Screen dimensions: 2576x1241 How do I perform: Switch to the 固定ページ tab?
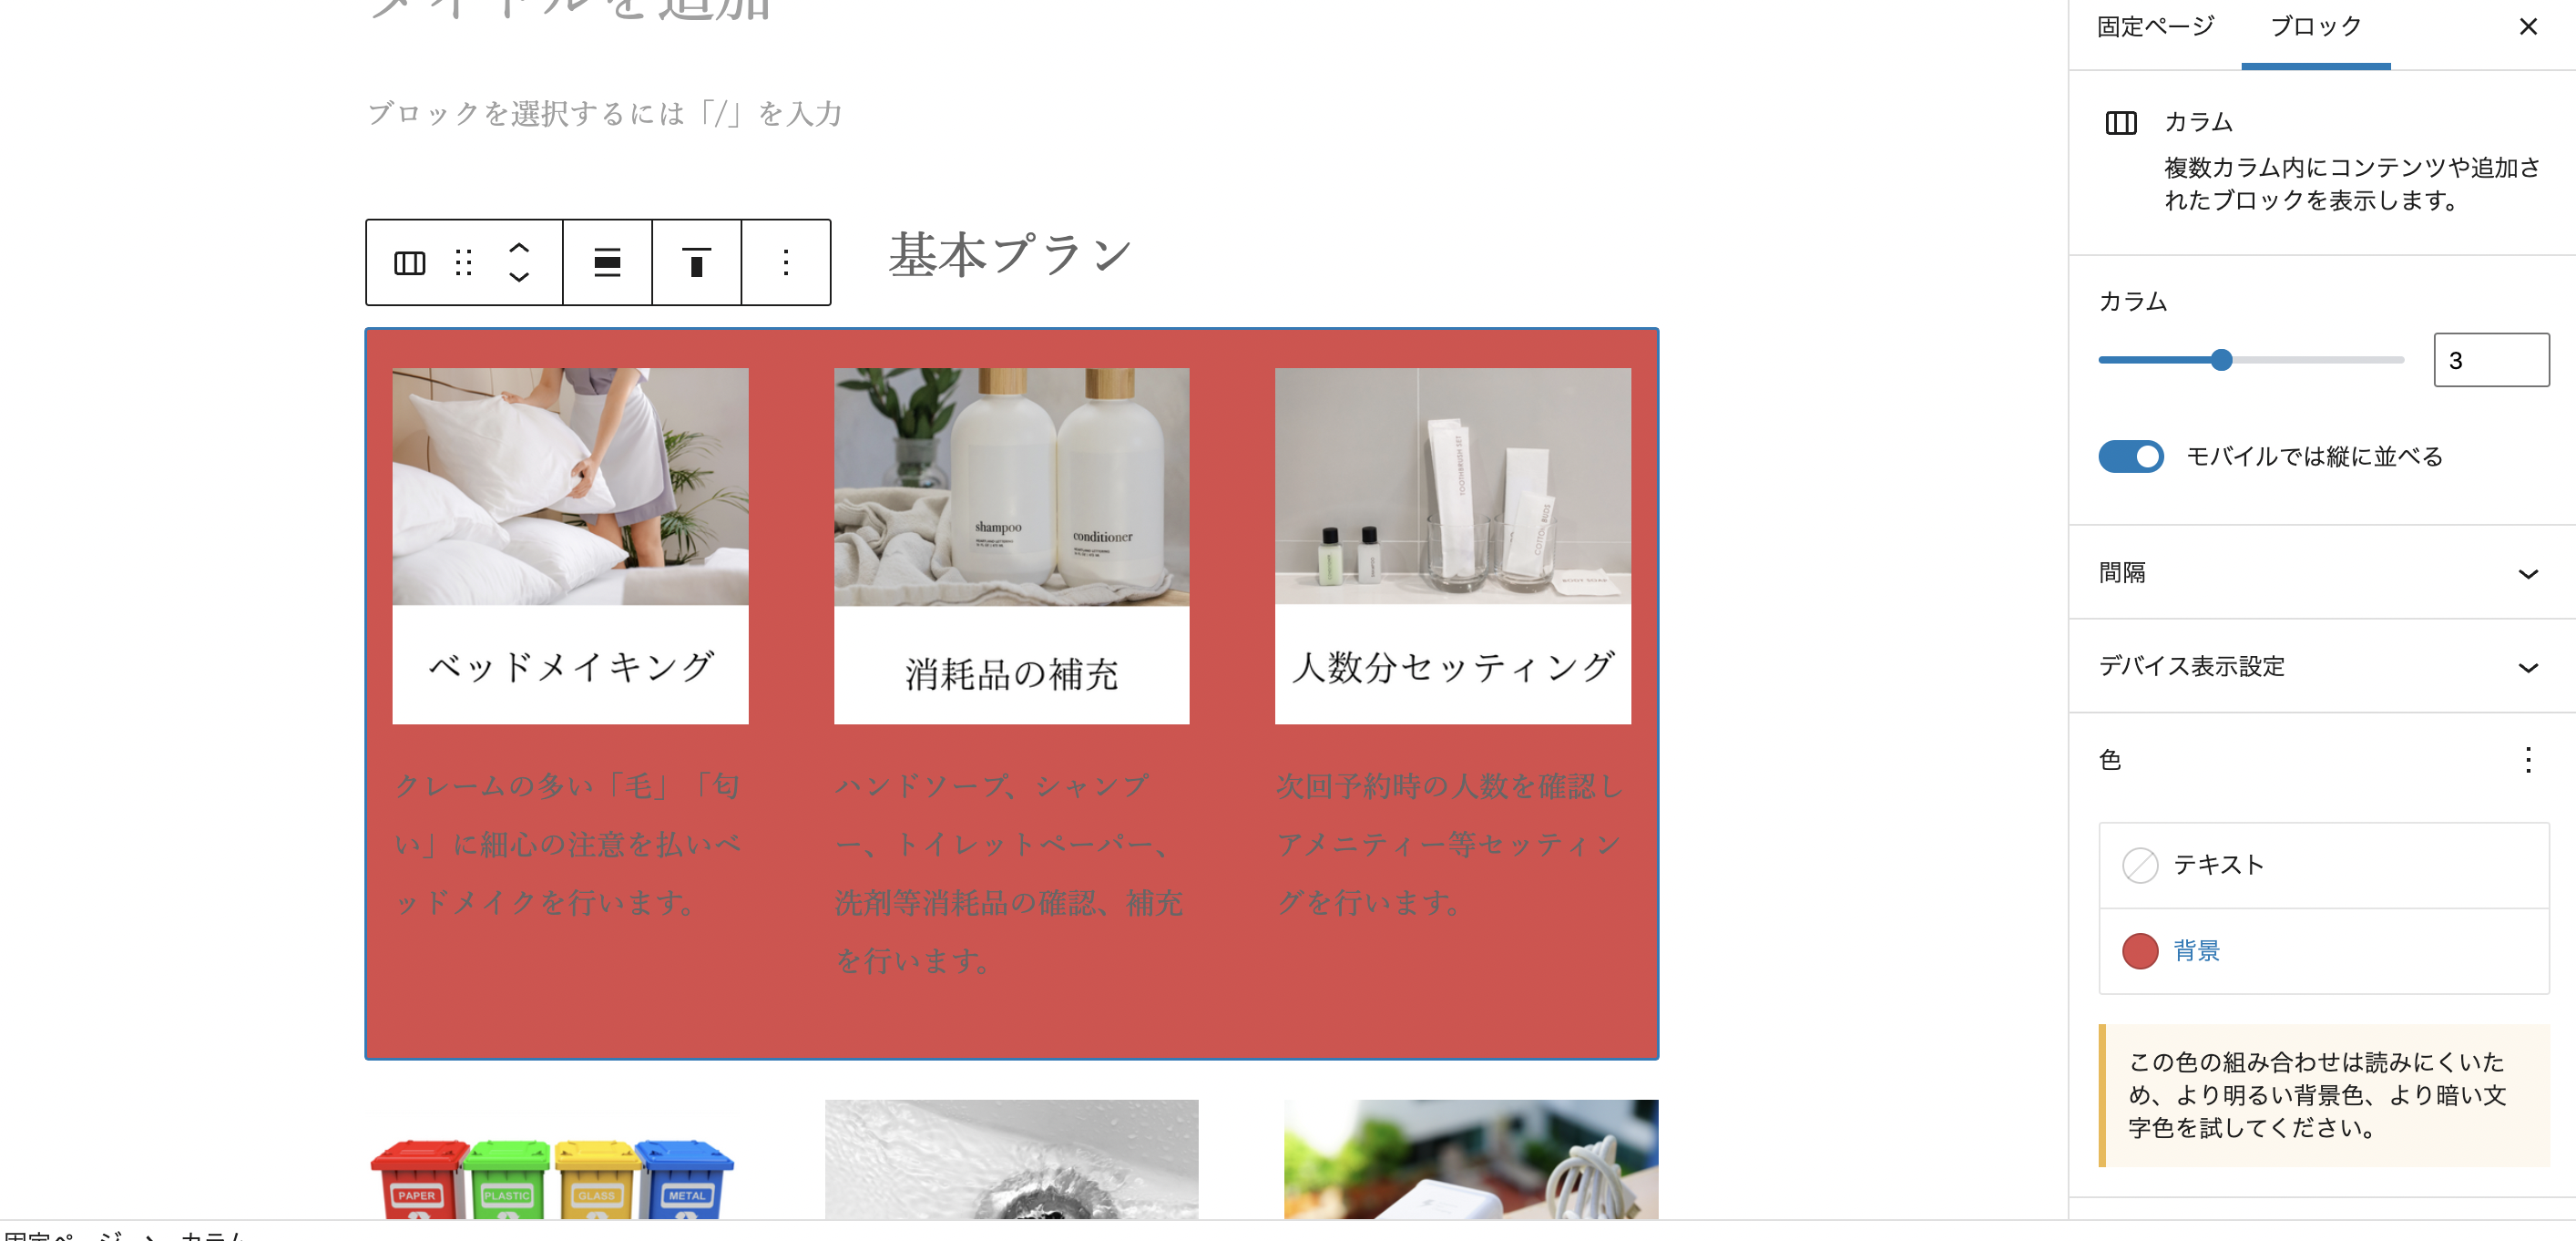(2156, 27)
